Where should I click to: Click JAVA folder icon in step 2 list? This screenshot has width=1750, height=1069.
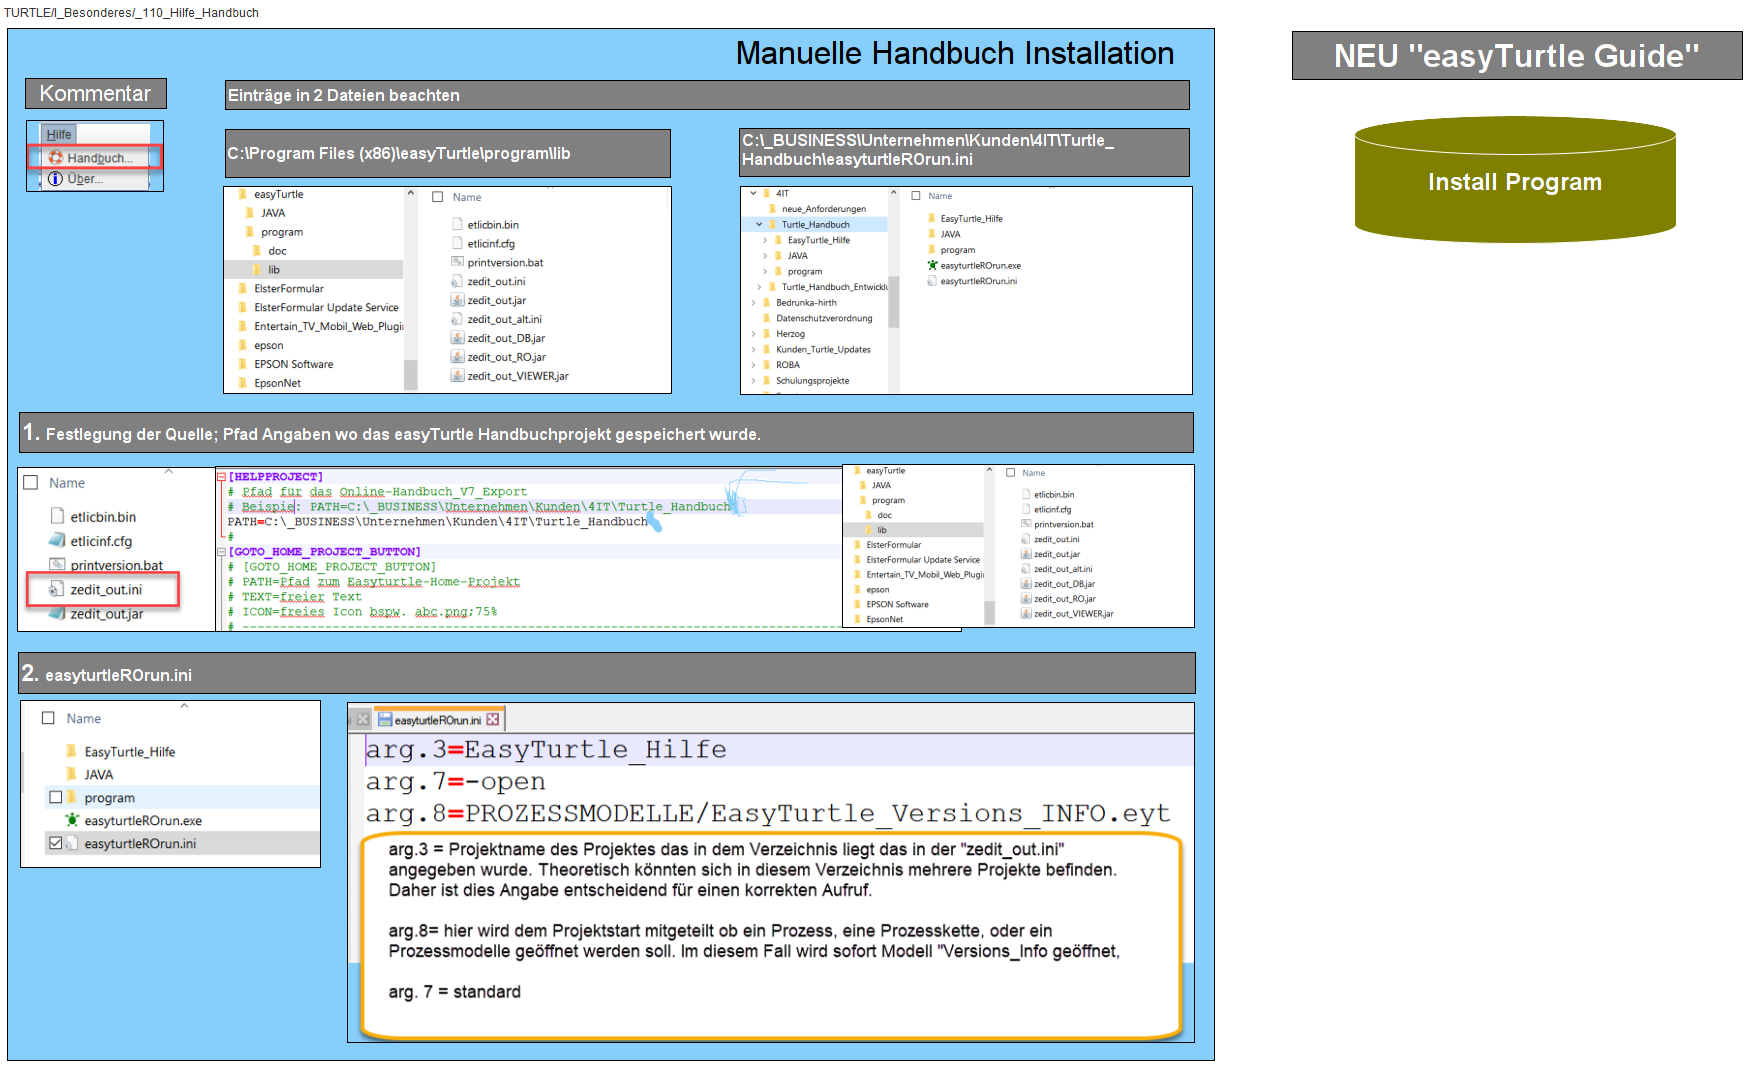point(72,774)
